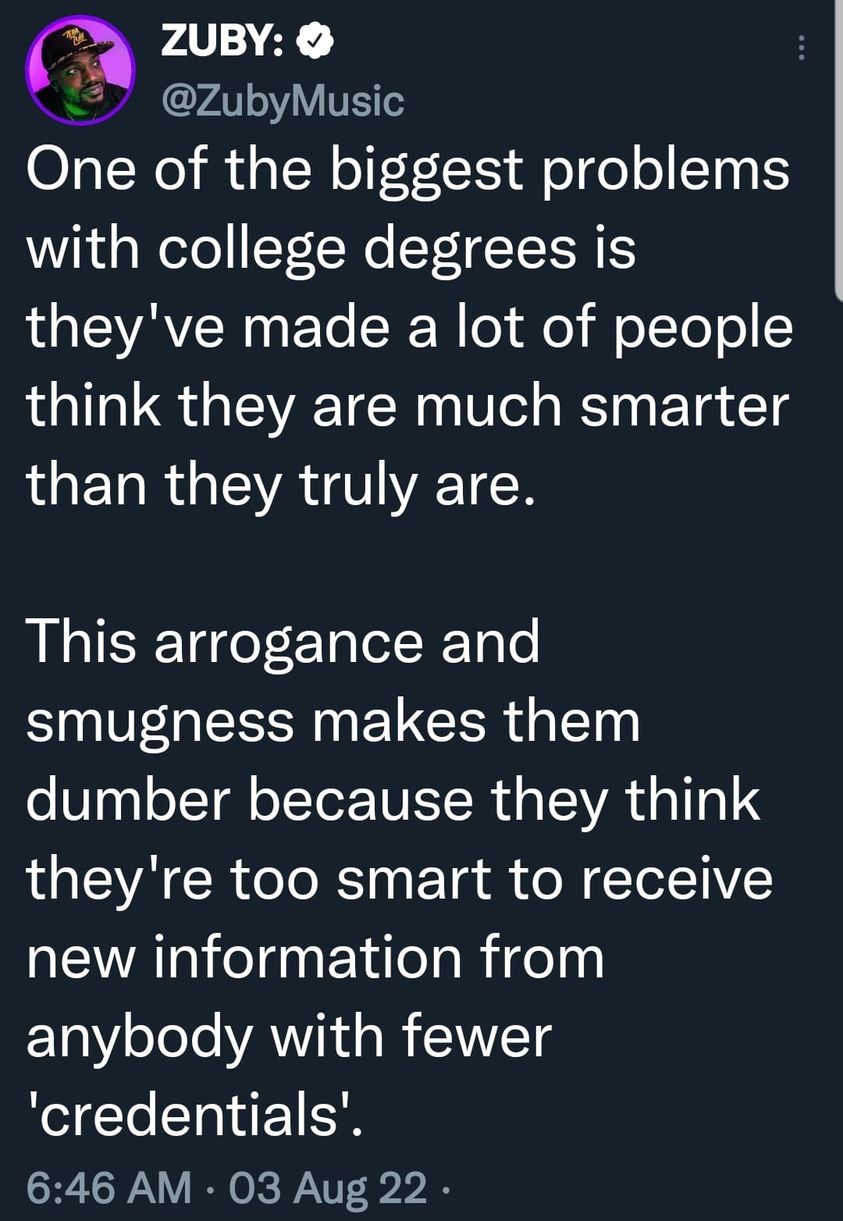Click the scrollbar on the right edge
This screenshot has height=1221, width=843.
[x=838, y=150]
